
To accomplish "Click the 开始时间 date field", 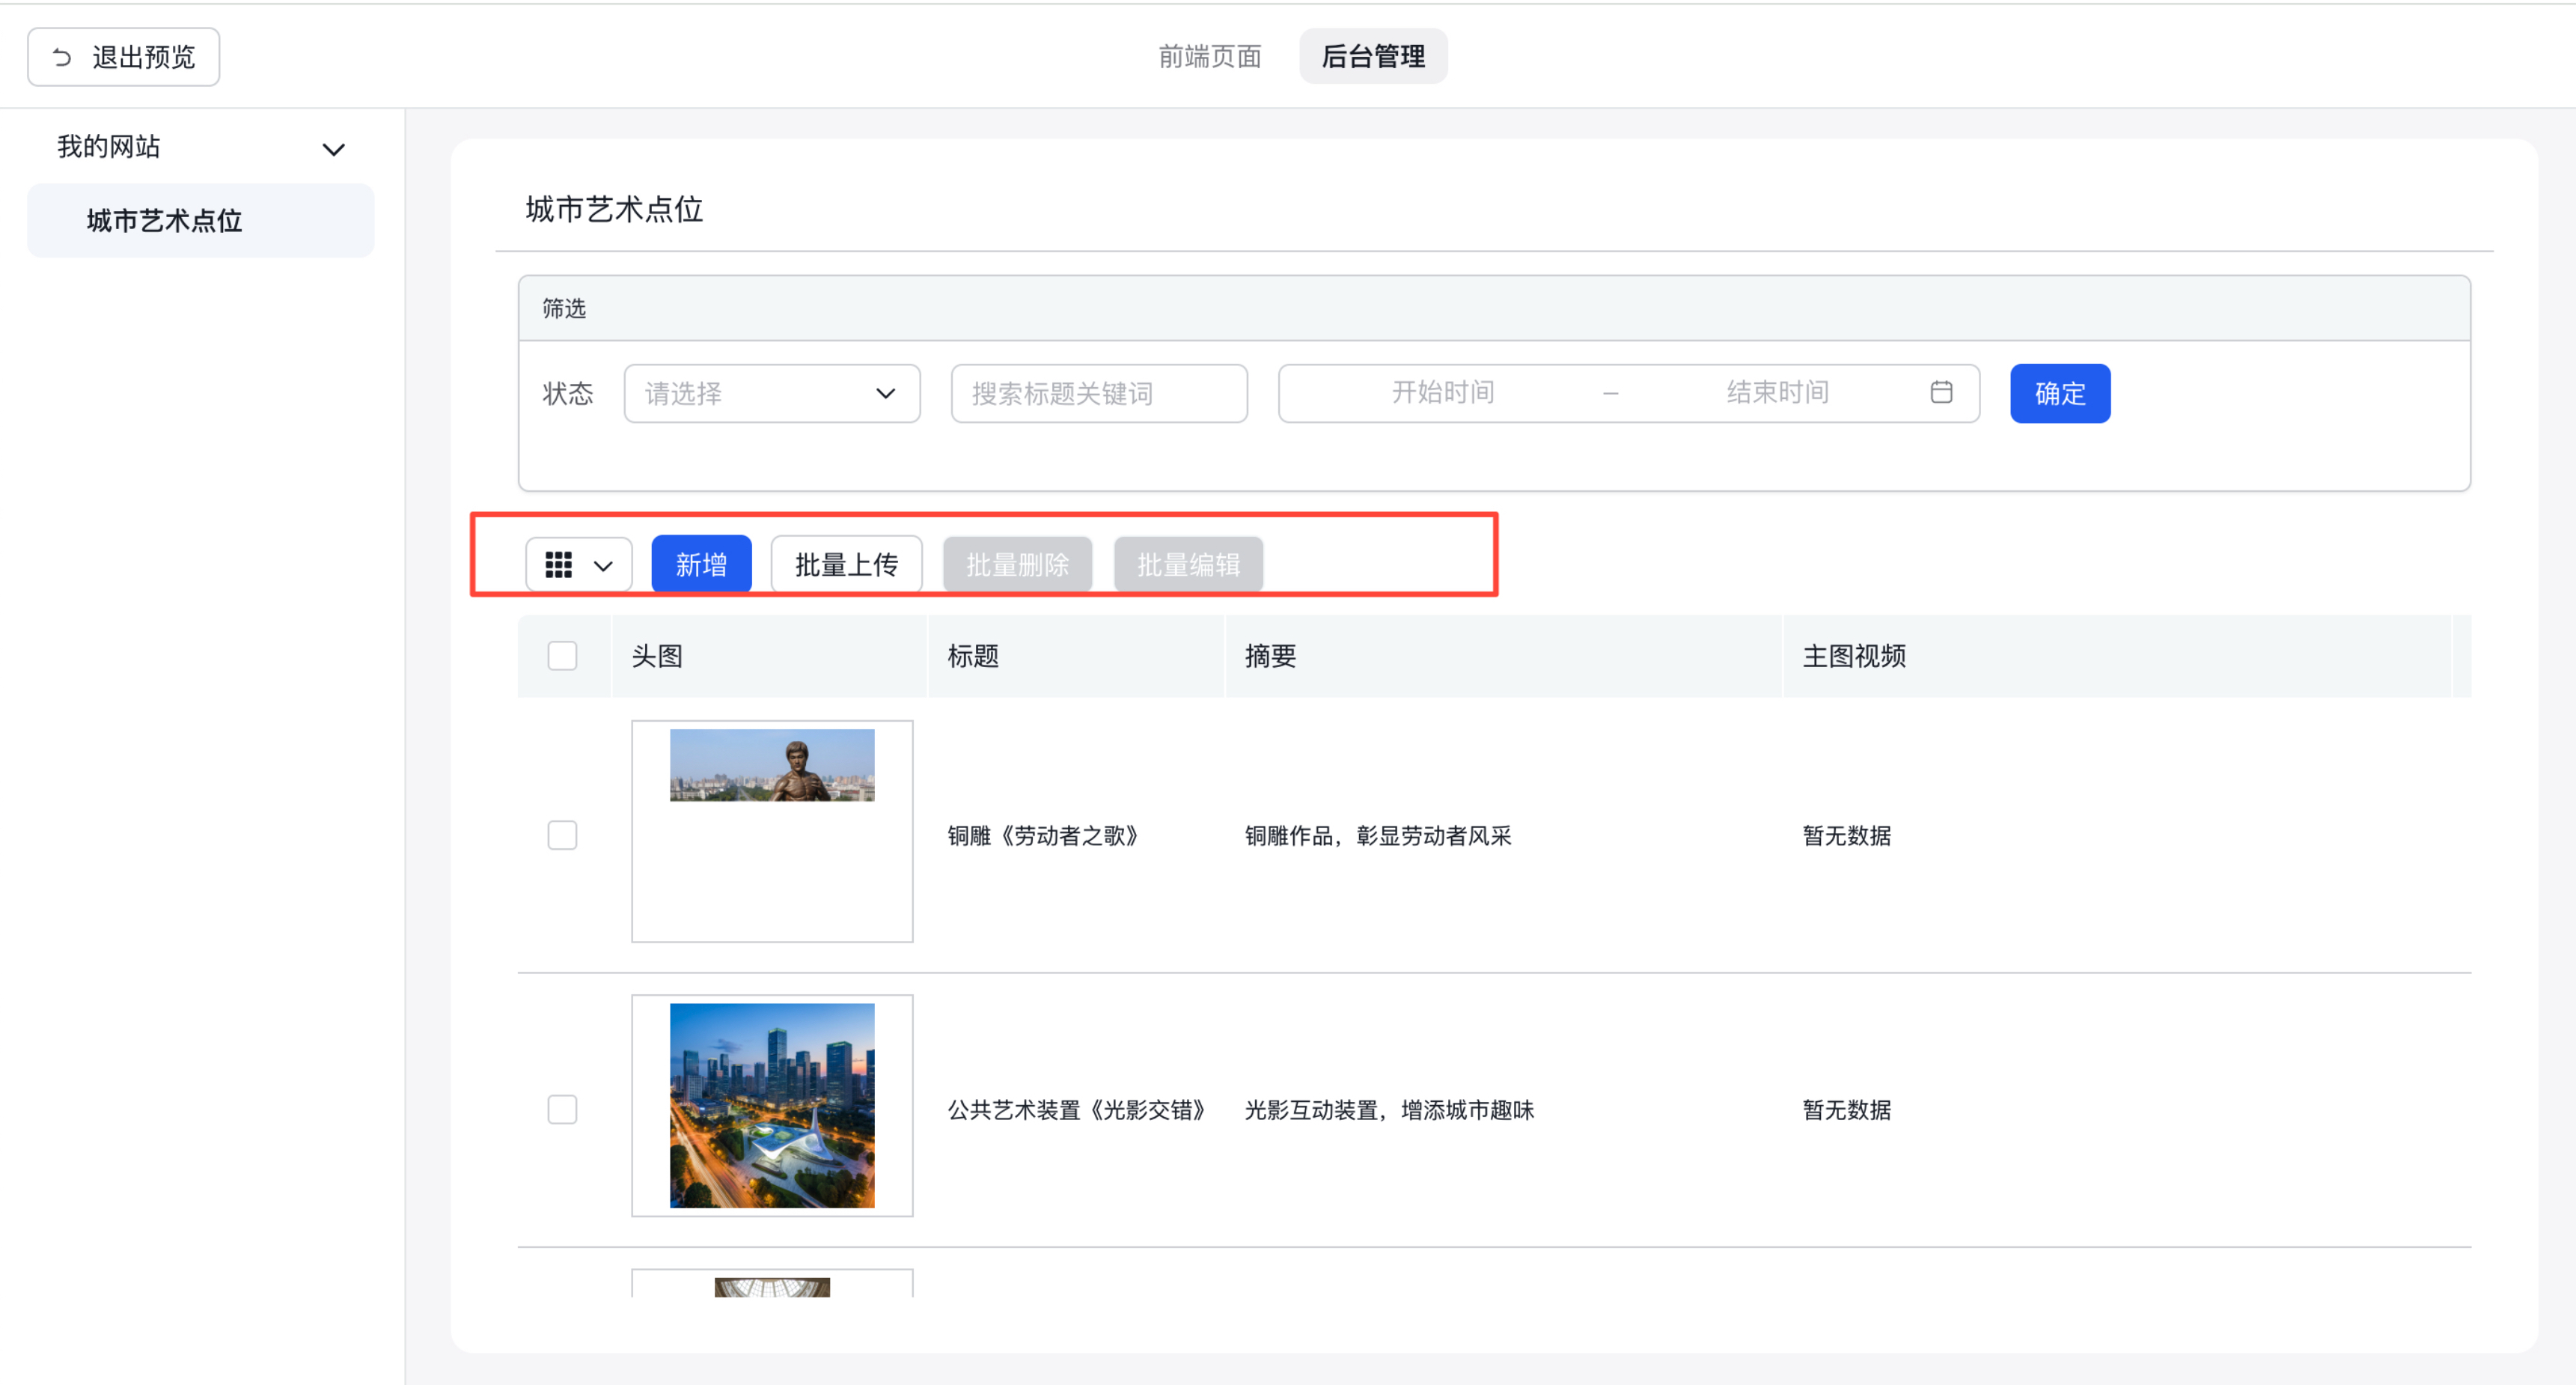I will tap(1443, 392).
